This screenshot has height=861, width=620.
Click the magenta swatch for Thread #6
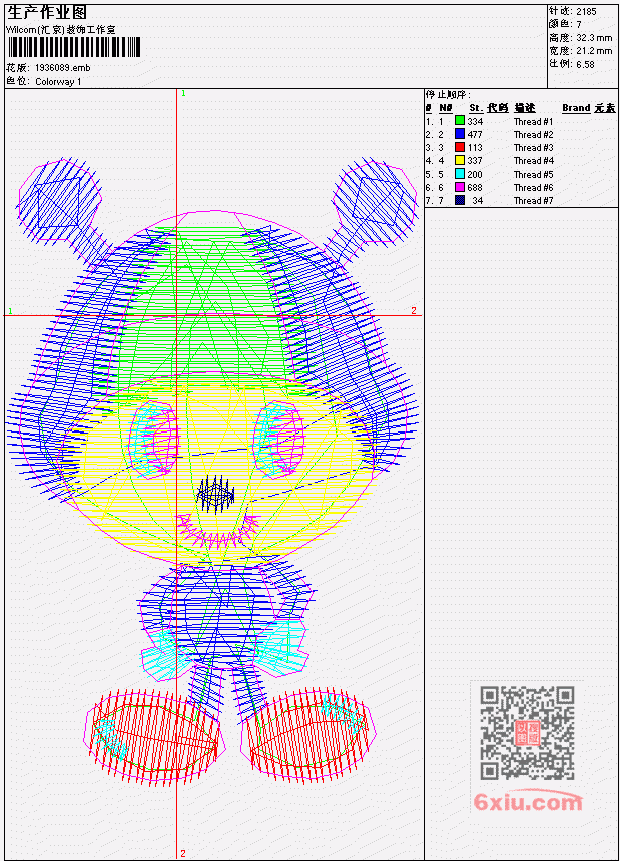coord(460,187)
